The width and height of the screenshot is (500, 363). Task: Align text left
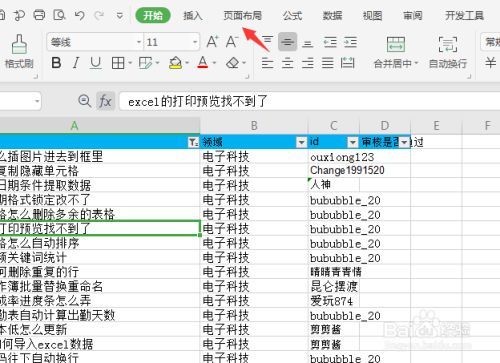[267, 63]
